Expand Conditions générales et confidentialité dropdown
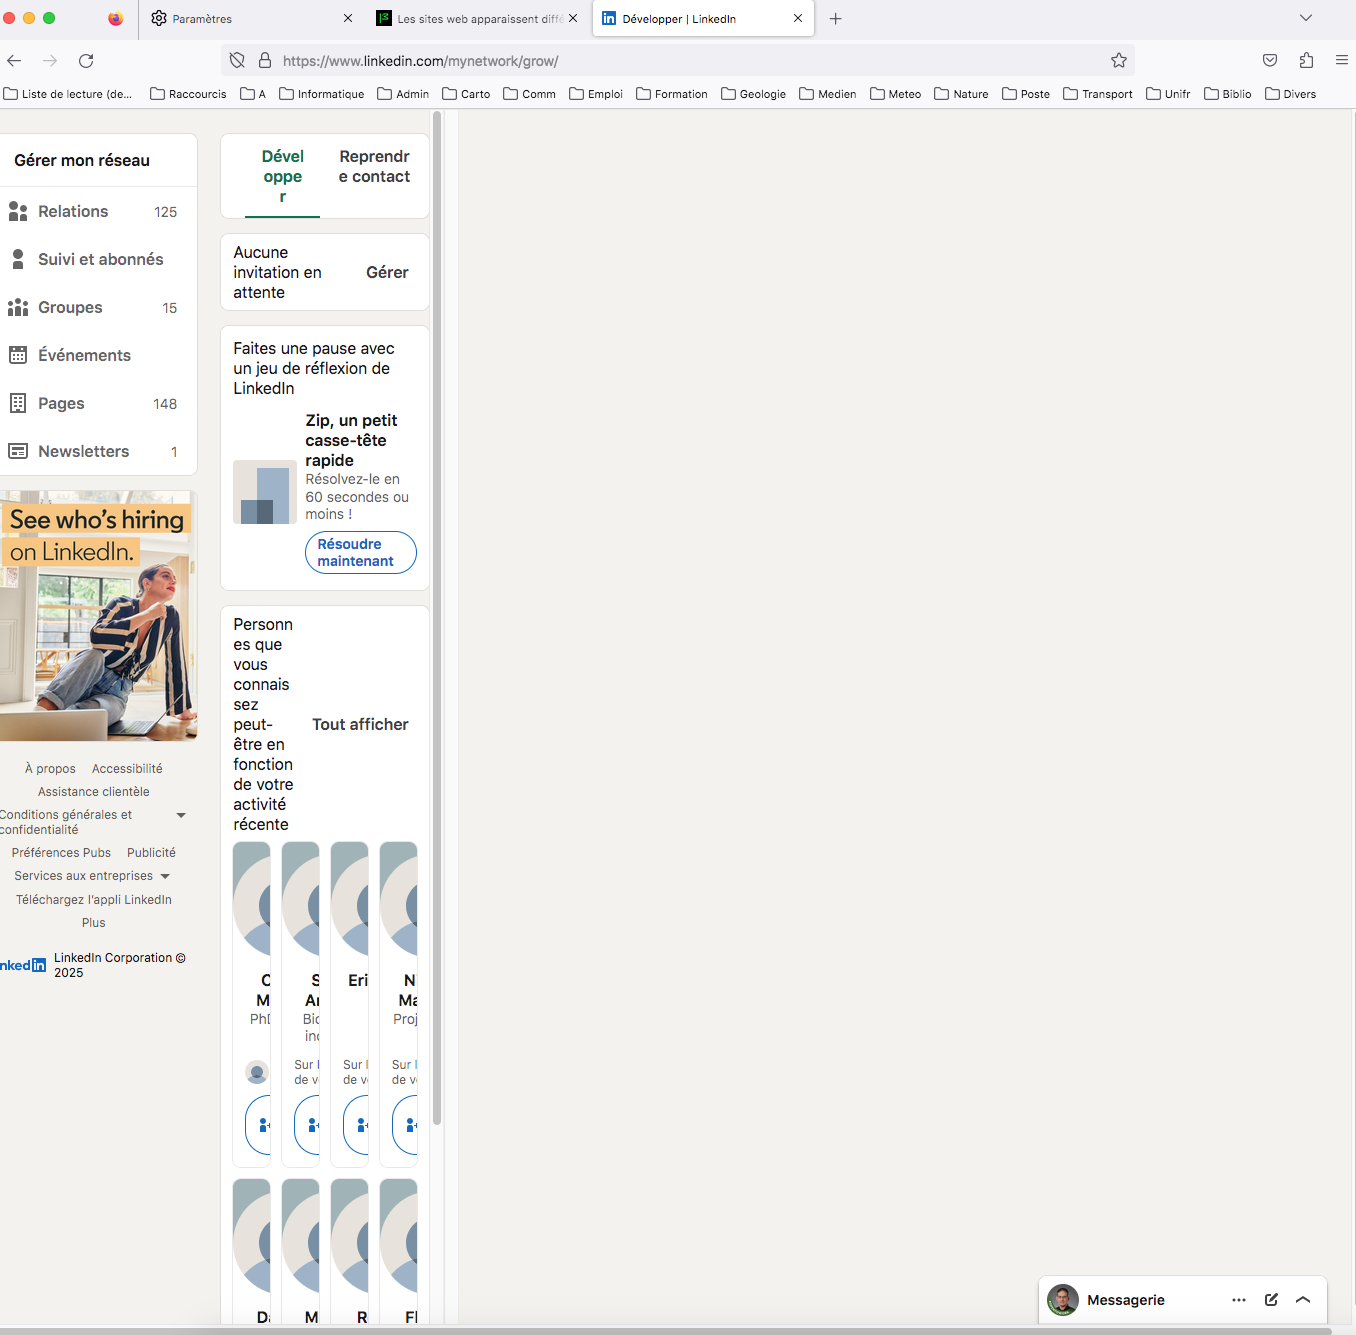Viewport: 1356px width, 1335px height. pyautogui.click(x=181, y=816)
